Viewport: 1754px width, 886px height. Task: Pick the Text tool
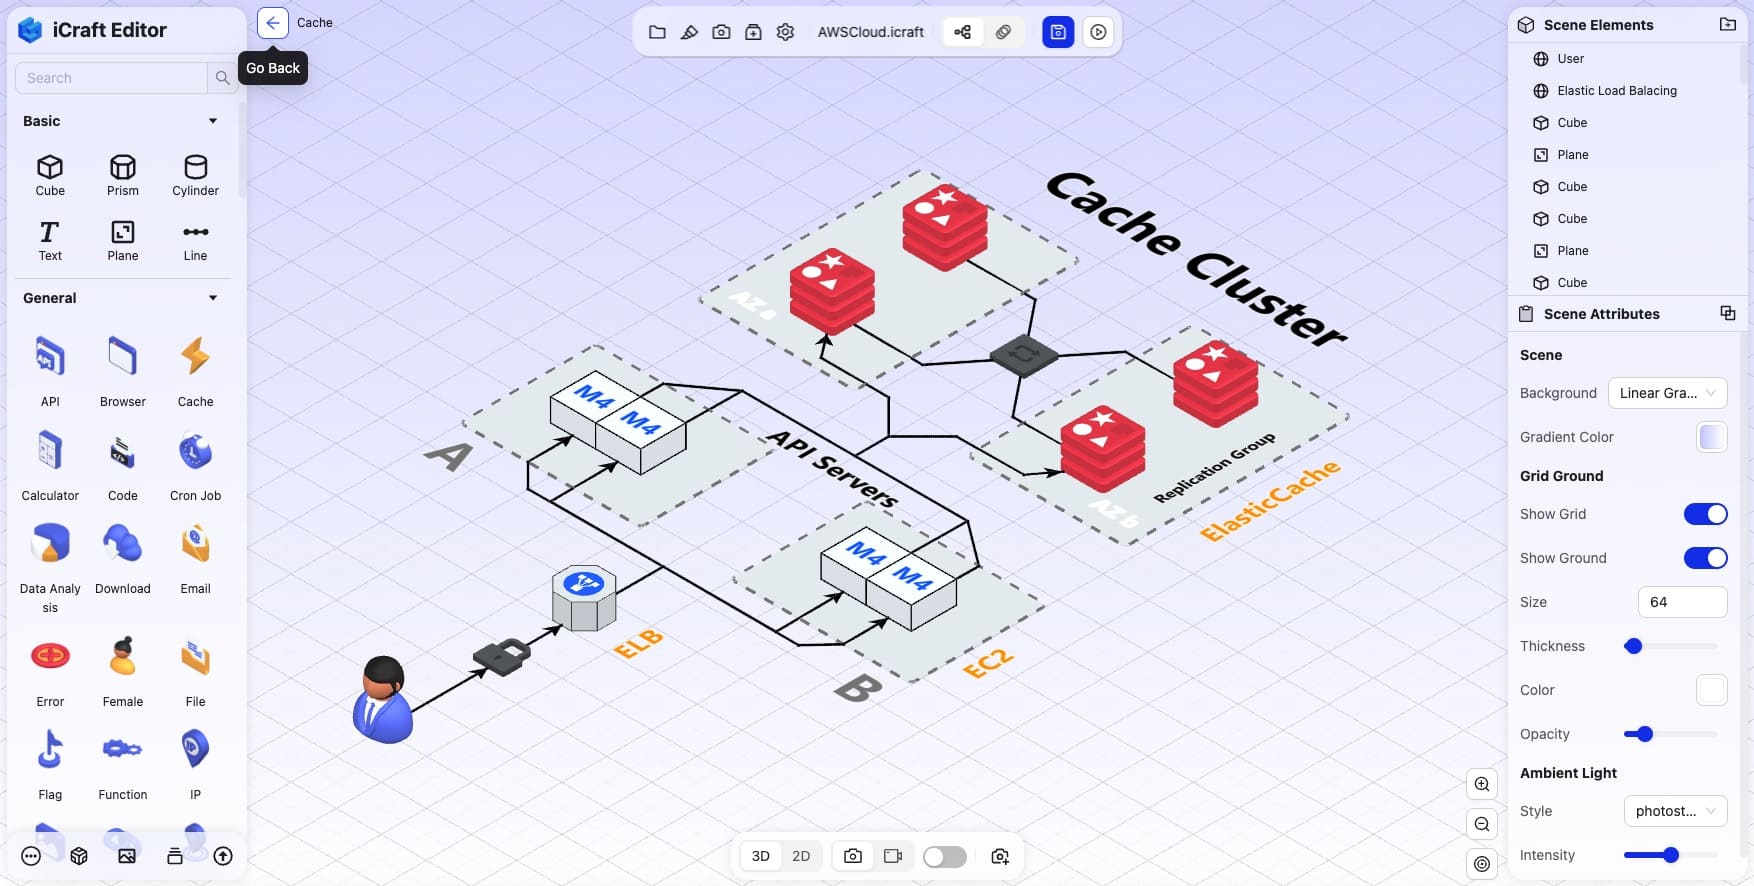(50, 240)
